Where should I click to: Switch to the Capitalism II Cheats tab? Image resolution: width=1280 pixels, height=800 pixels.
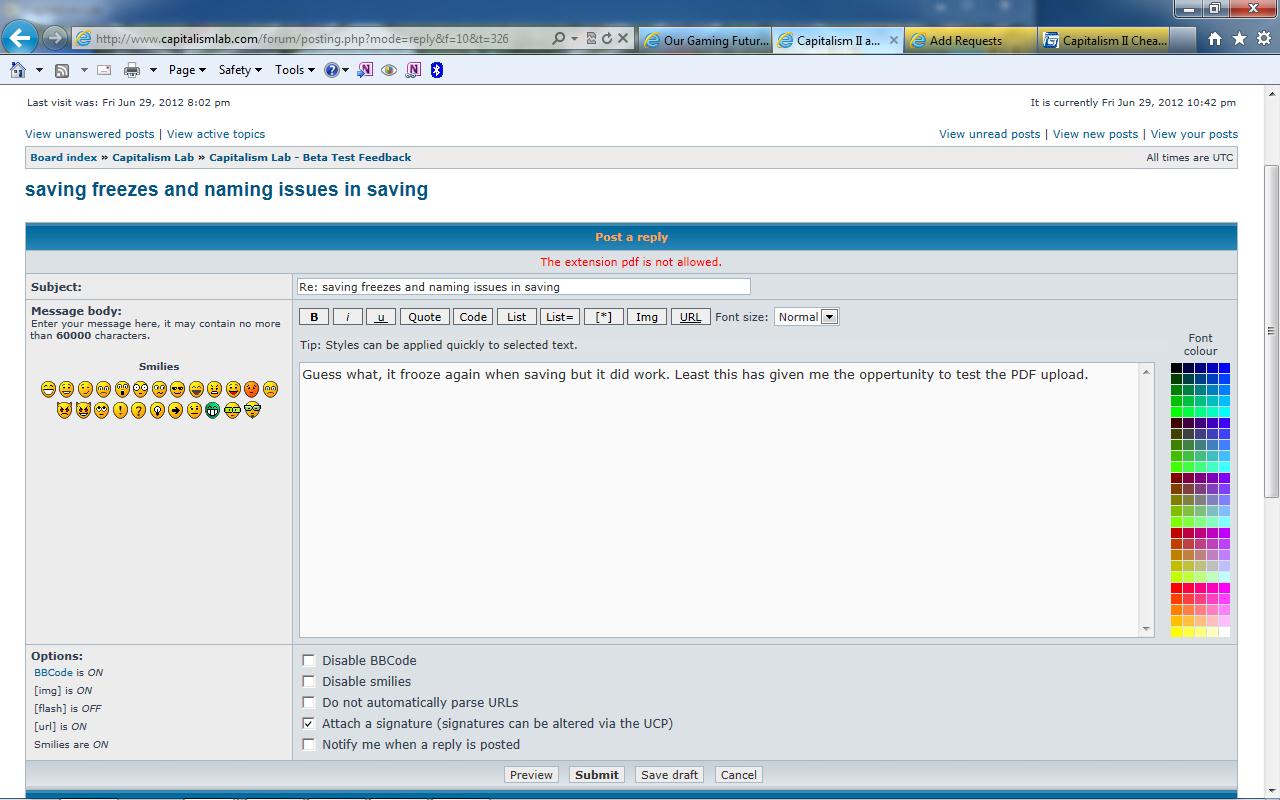1103,40
